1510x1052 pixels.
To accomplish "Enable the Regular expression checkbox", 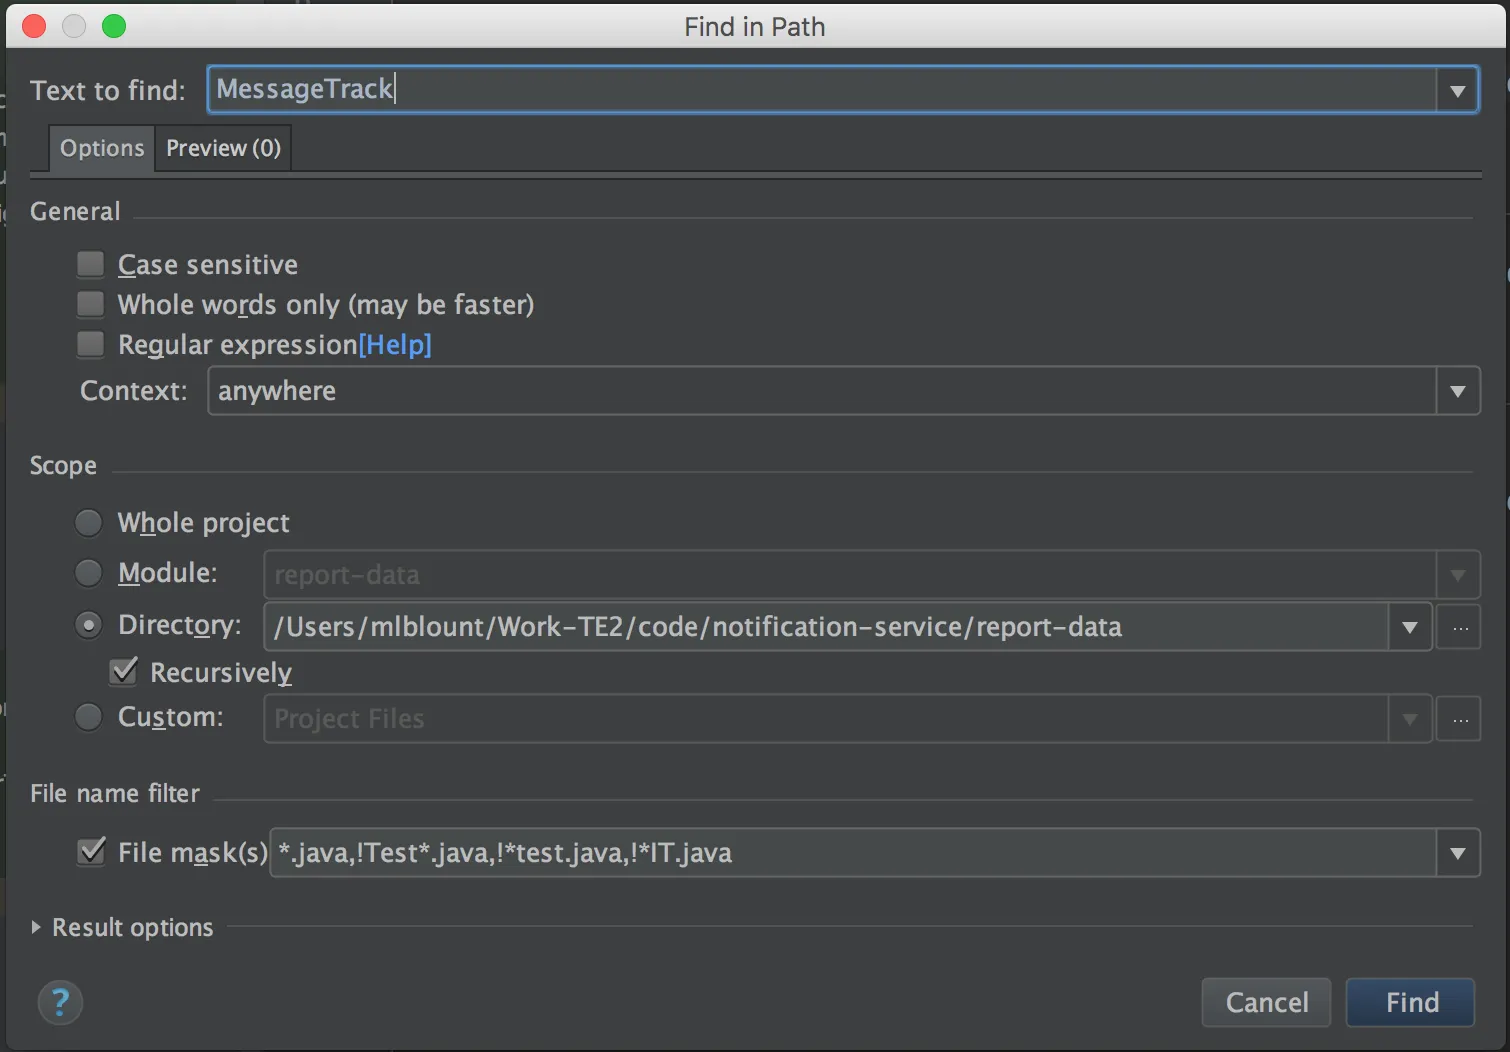I will [91, 345].
